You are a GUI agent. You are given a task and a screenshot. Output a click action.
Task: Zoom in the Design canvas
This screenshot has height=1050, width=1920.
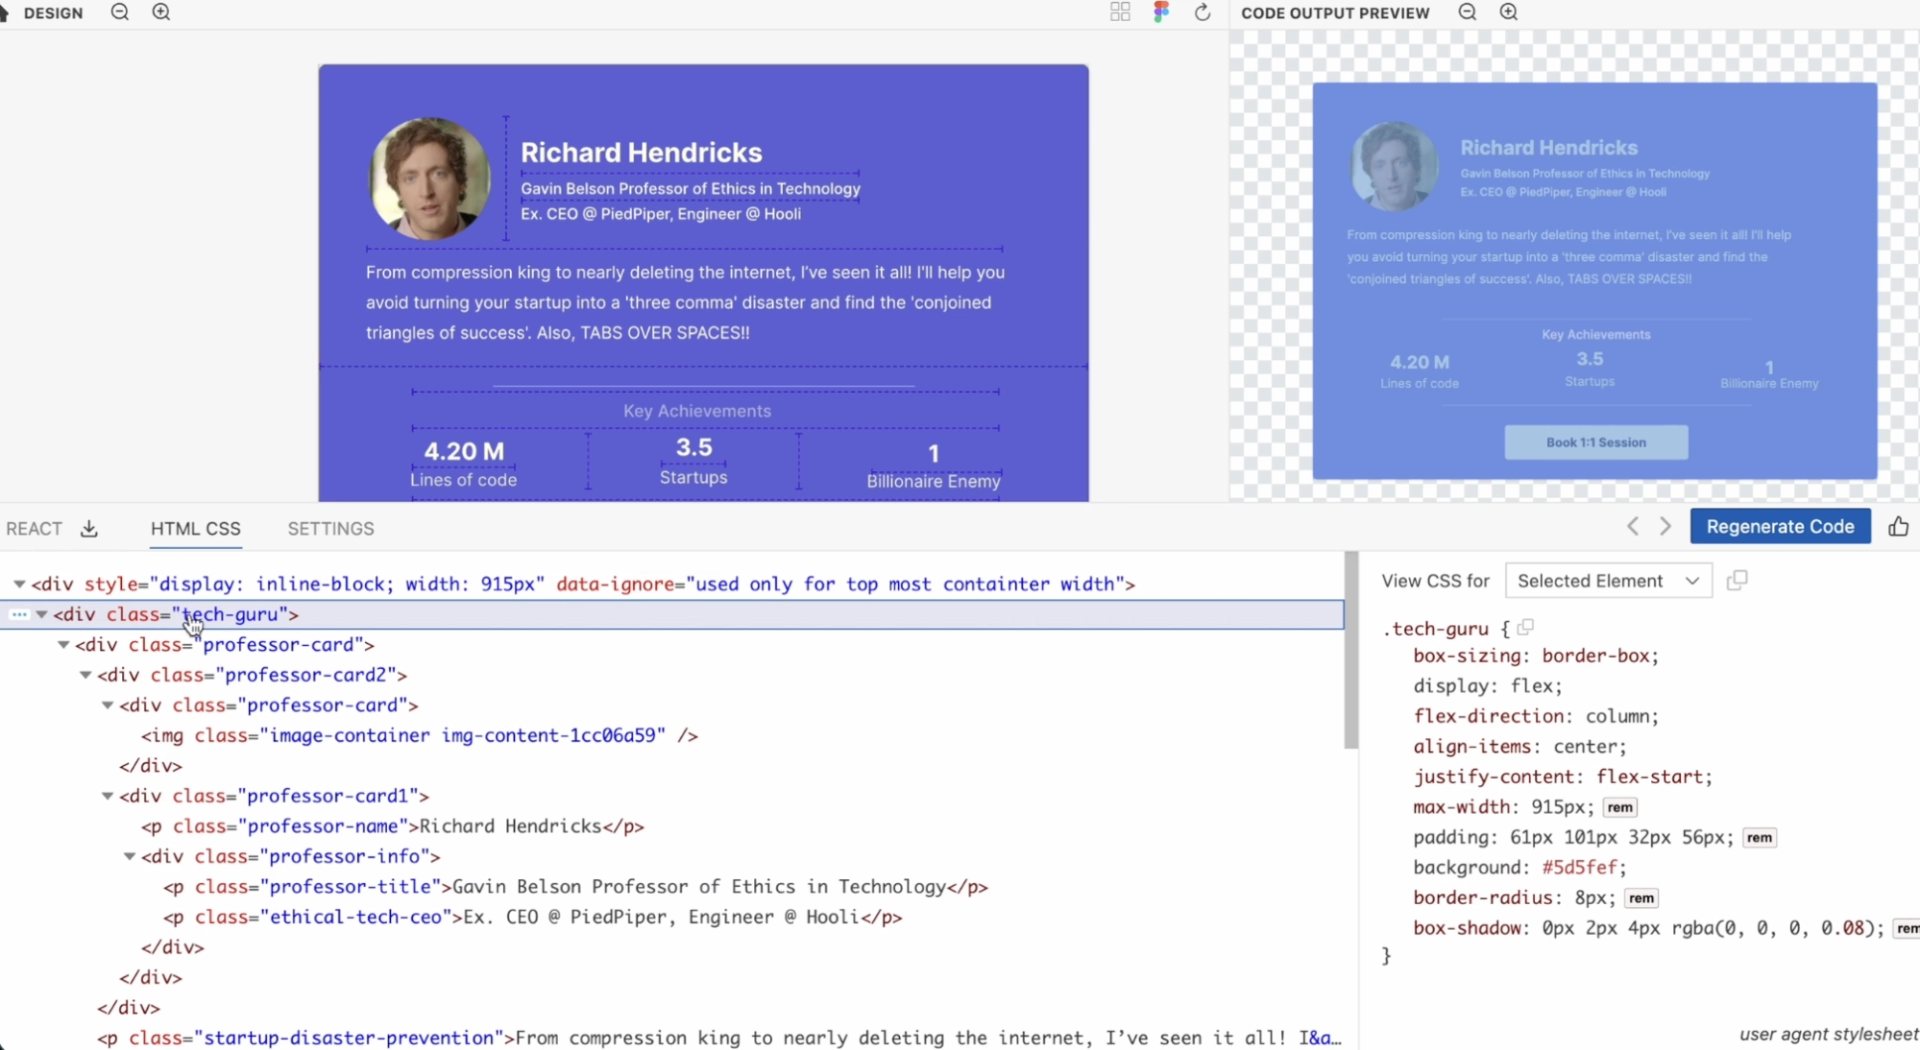click(161, 13)
